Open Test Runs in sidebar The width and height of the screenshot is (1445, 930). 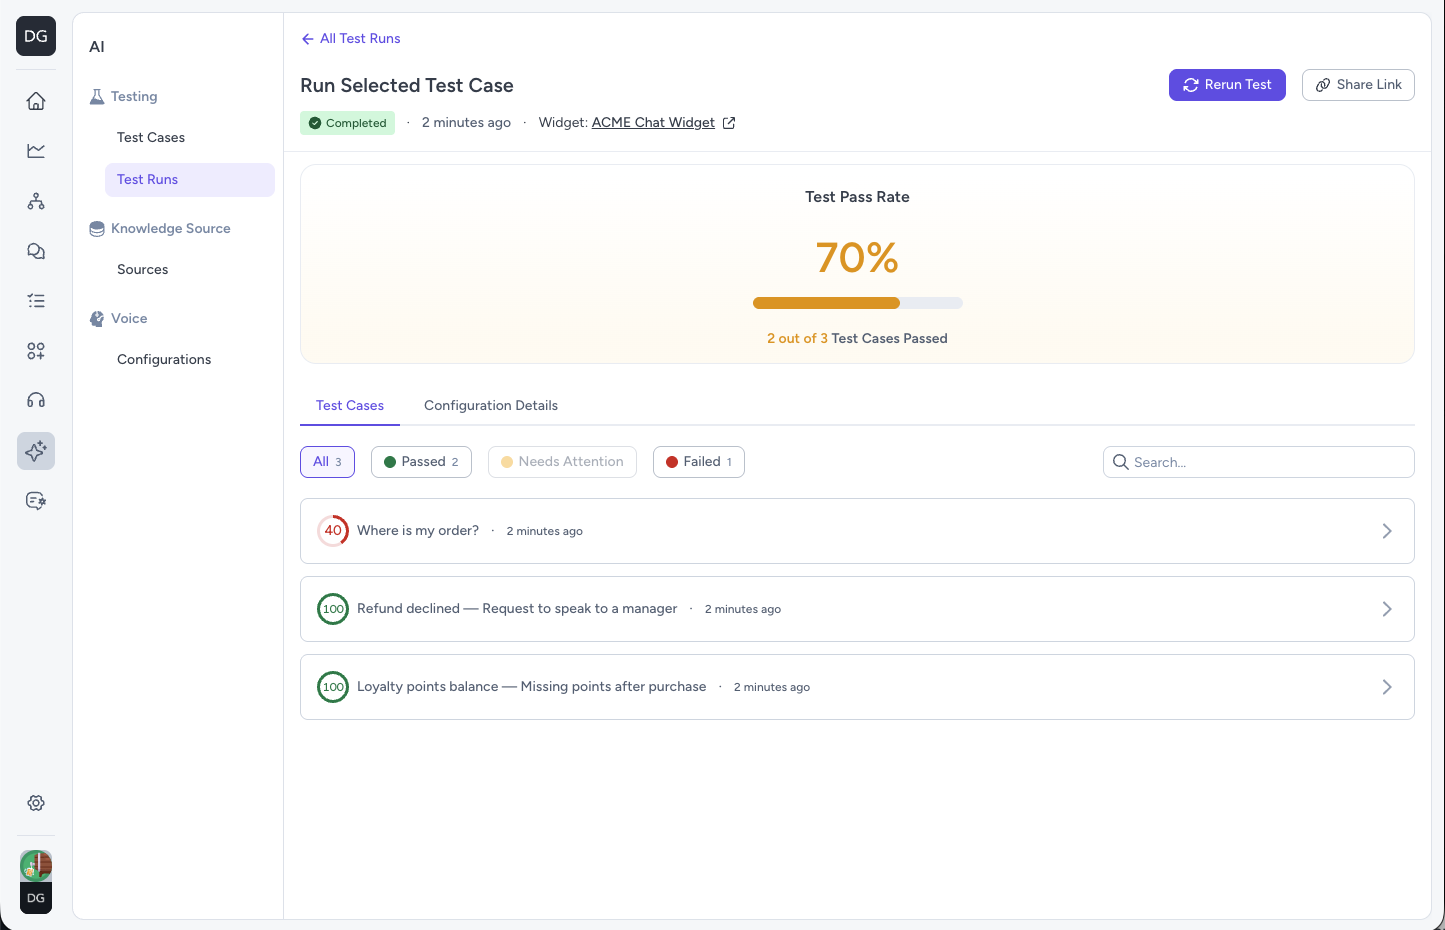pos(190,180)
